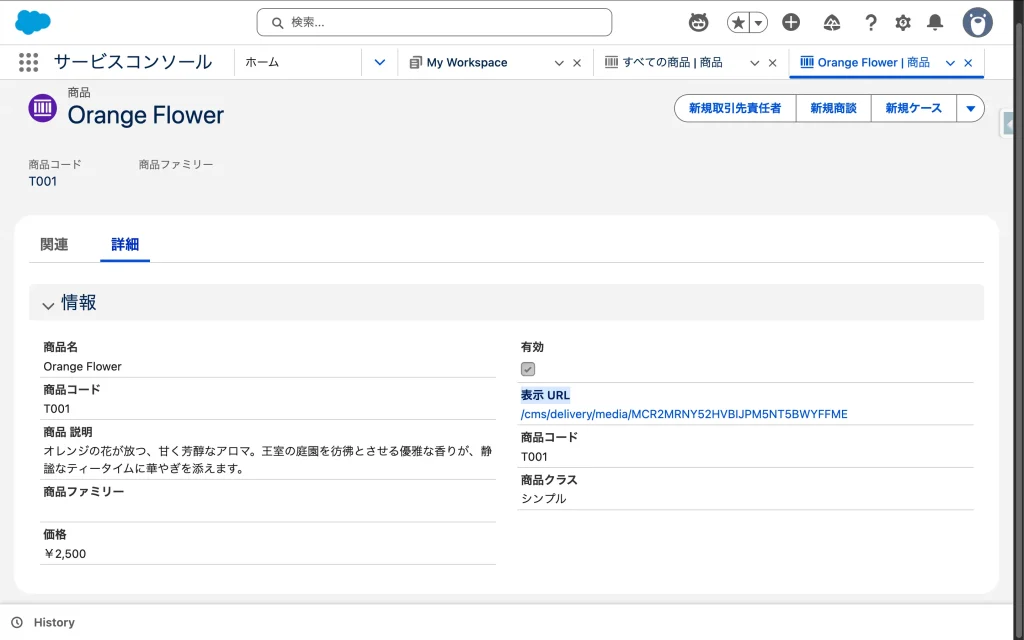This screenshot has width=1024, height=640.
Task: Click the user avatar profile icon
Action: 977,22
